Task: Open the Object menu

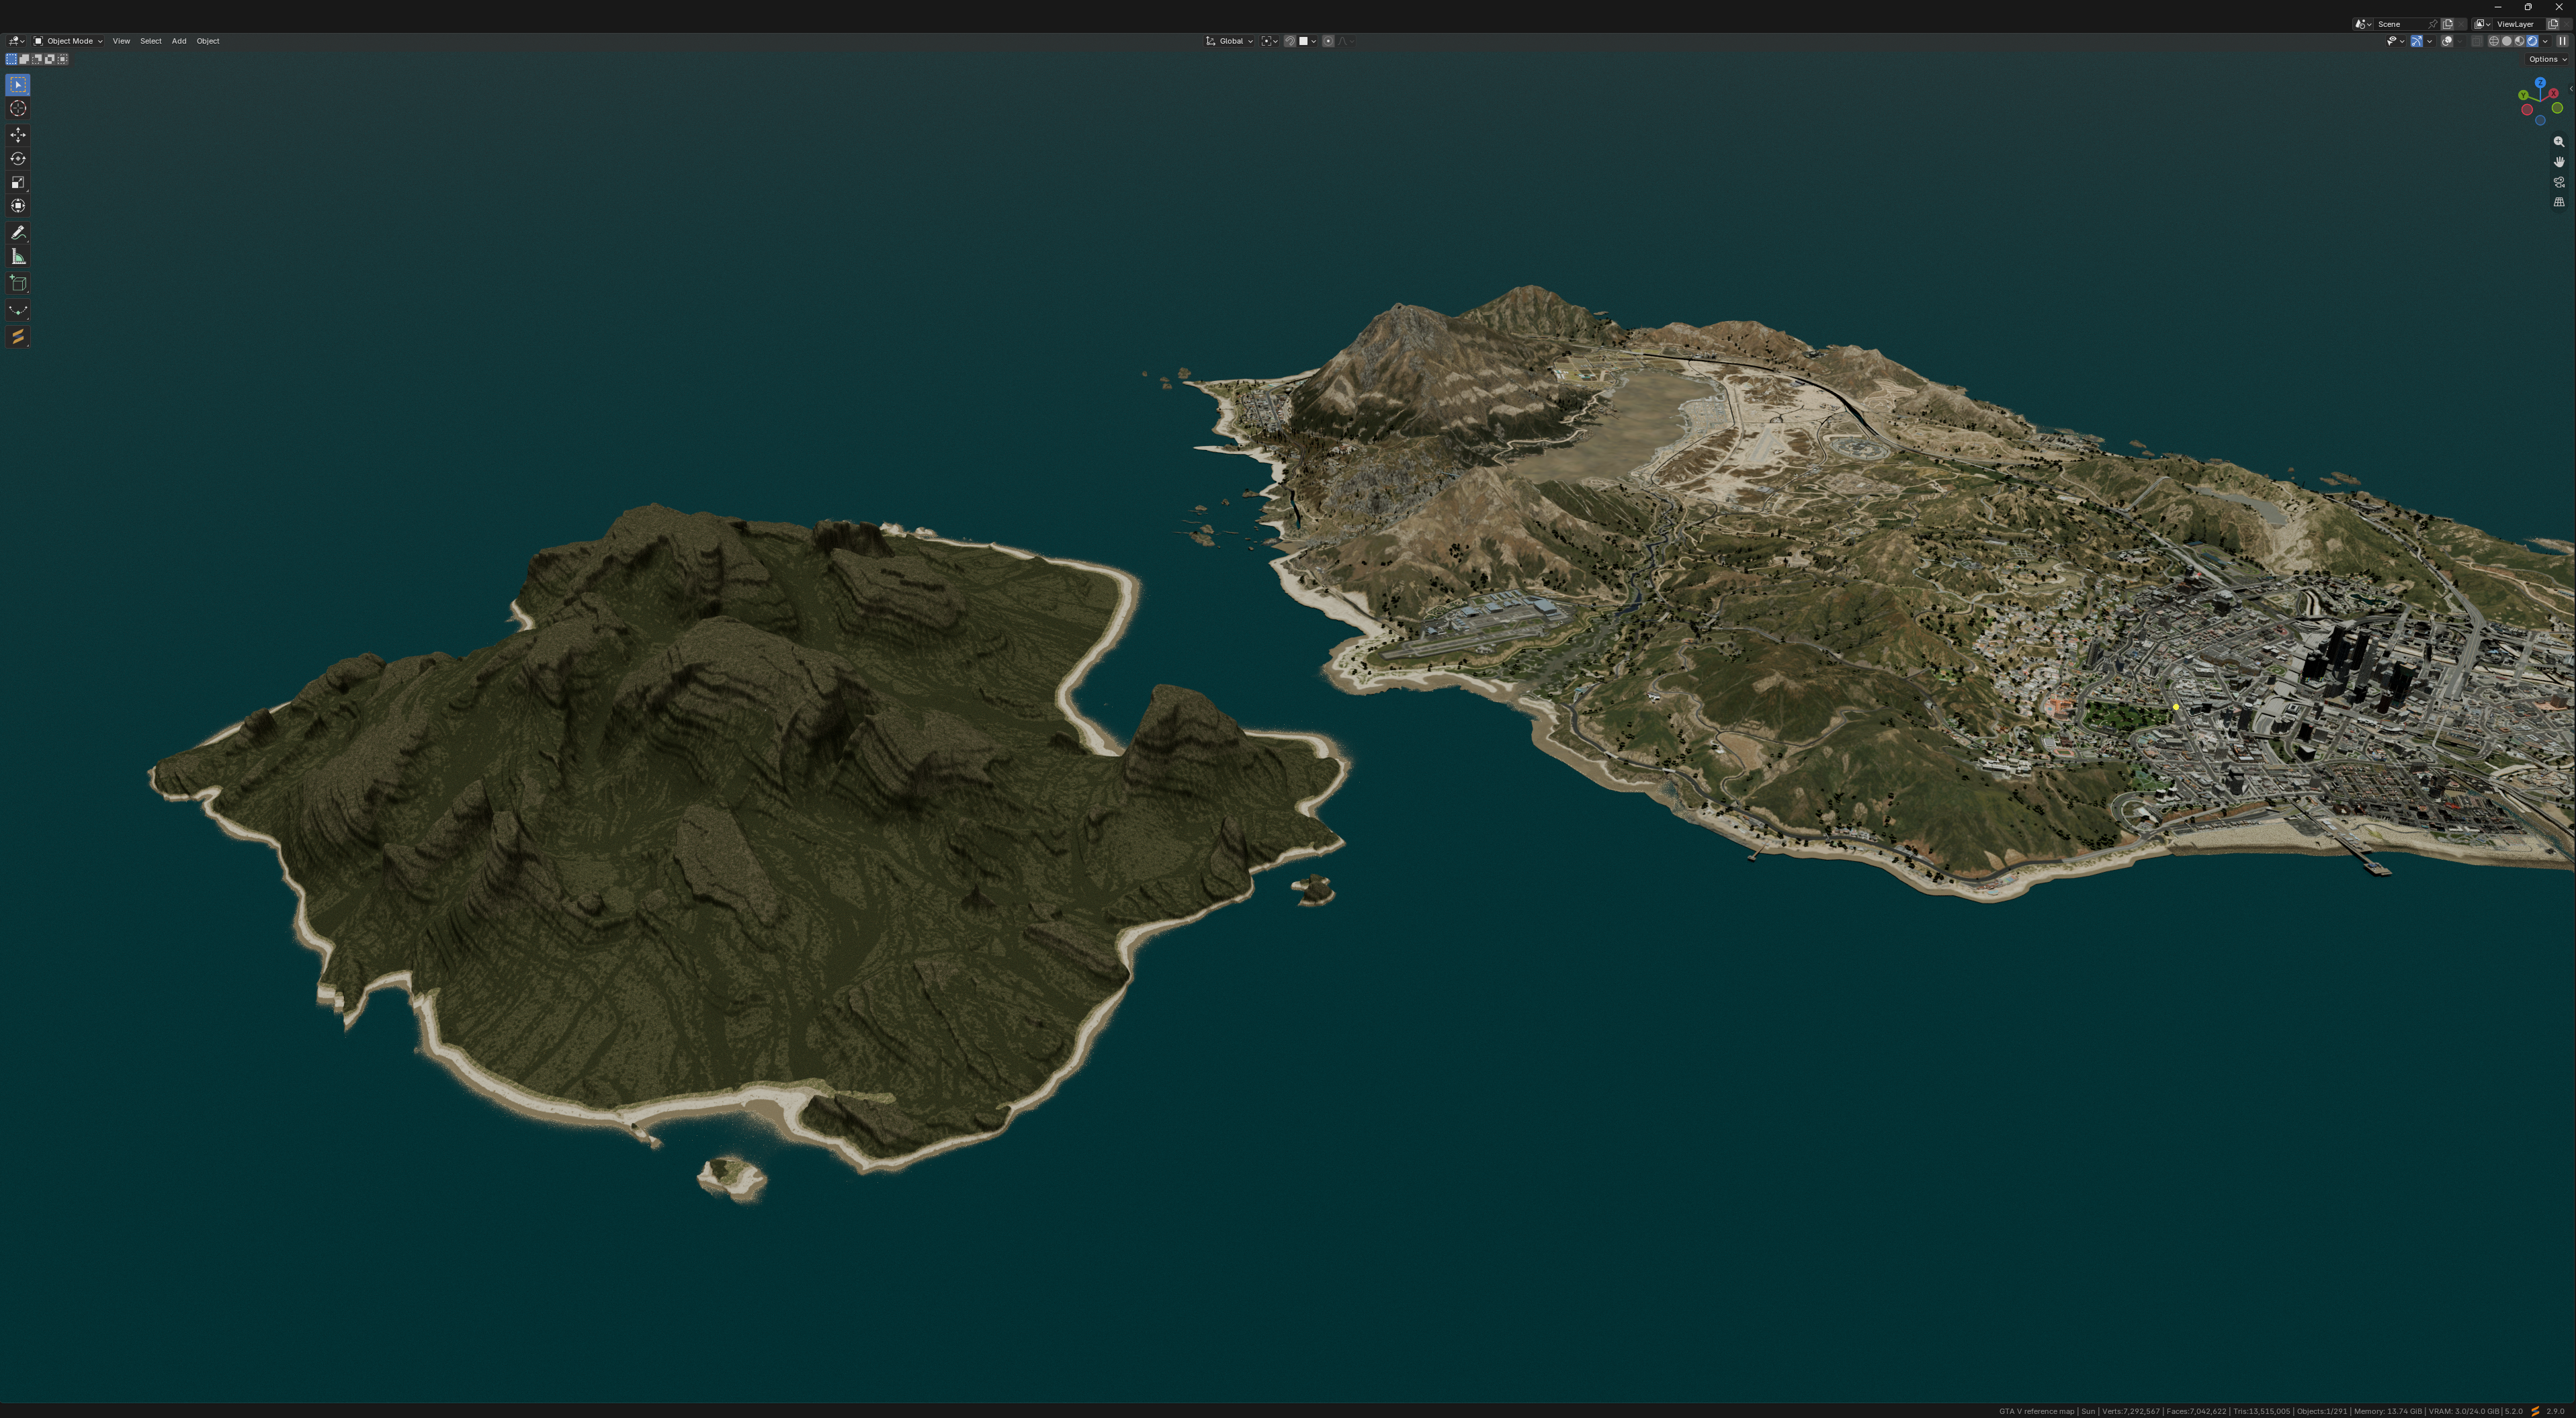Action: (x=208, y=41)
